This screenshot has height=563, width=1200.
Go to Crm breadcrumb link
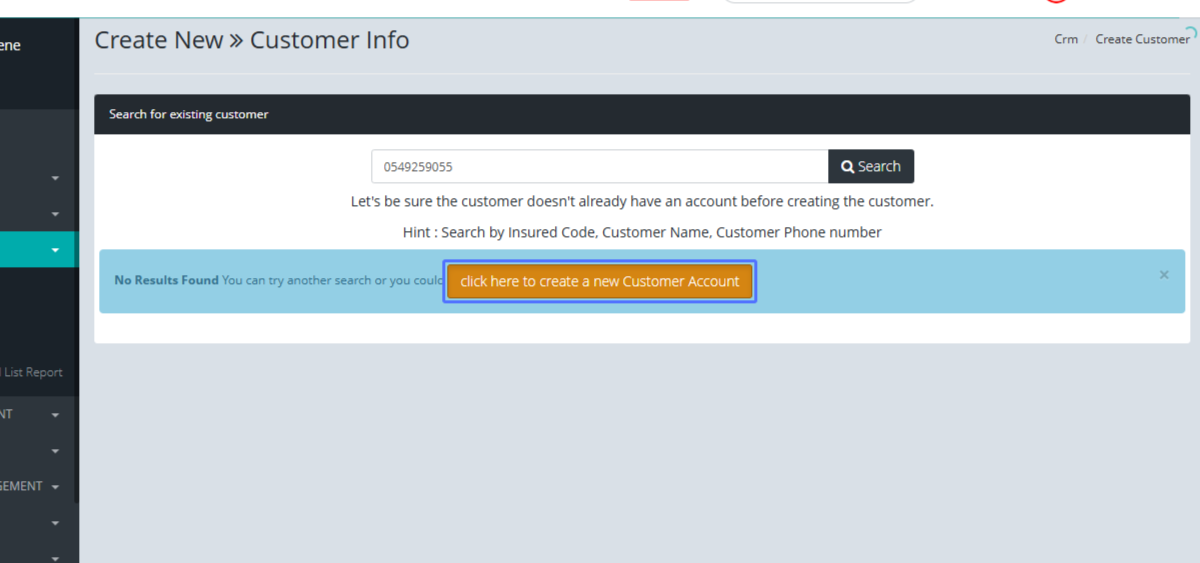pyautogui.click(x=1066, y=39)
